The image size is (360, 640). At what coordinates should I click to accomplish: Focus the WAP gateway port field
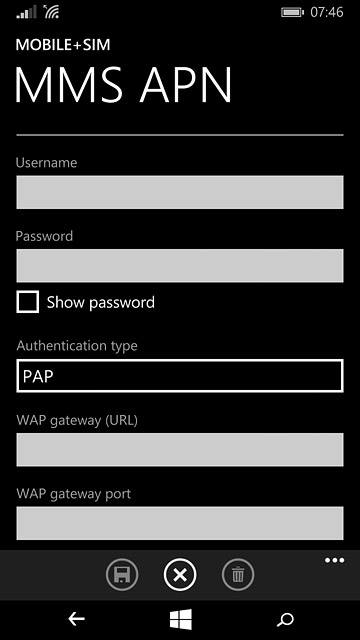click(180, 523)
